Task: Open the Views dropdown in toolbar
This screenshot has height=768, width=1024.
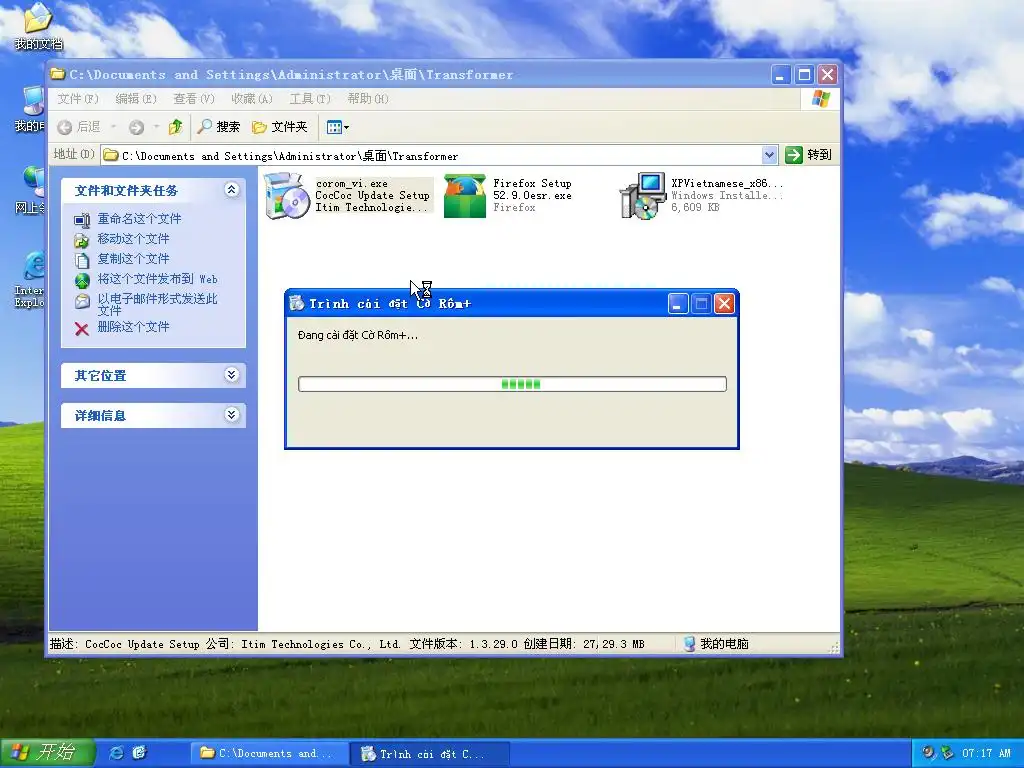Action: 337,127
